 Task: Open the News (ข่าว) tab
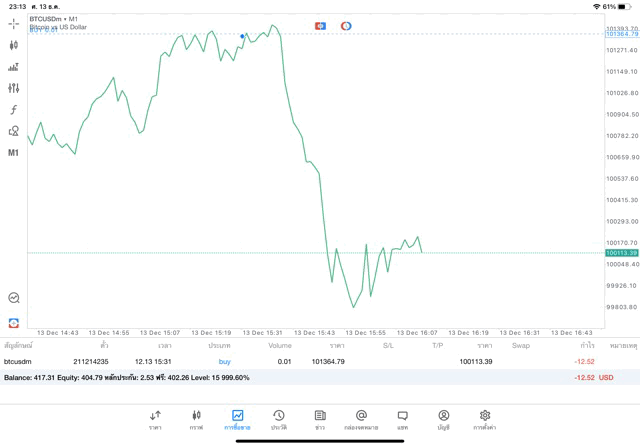(320, 419)
